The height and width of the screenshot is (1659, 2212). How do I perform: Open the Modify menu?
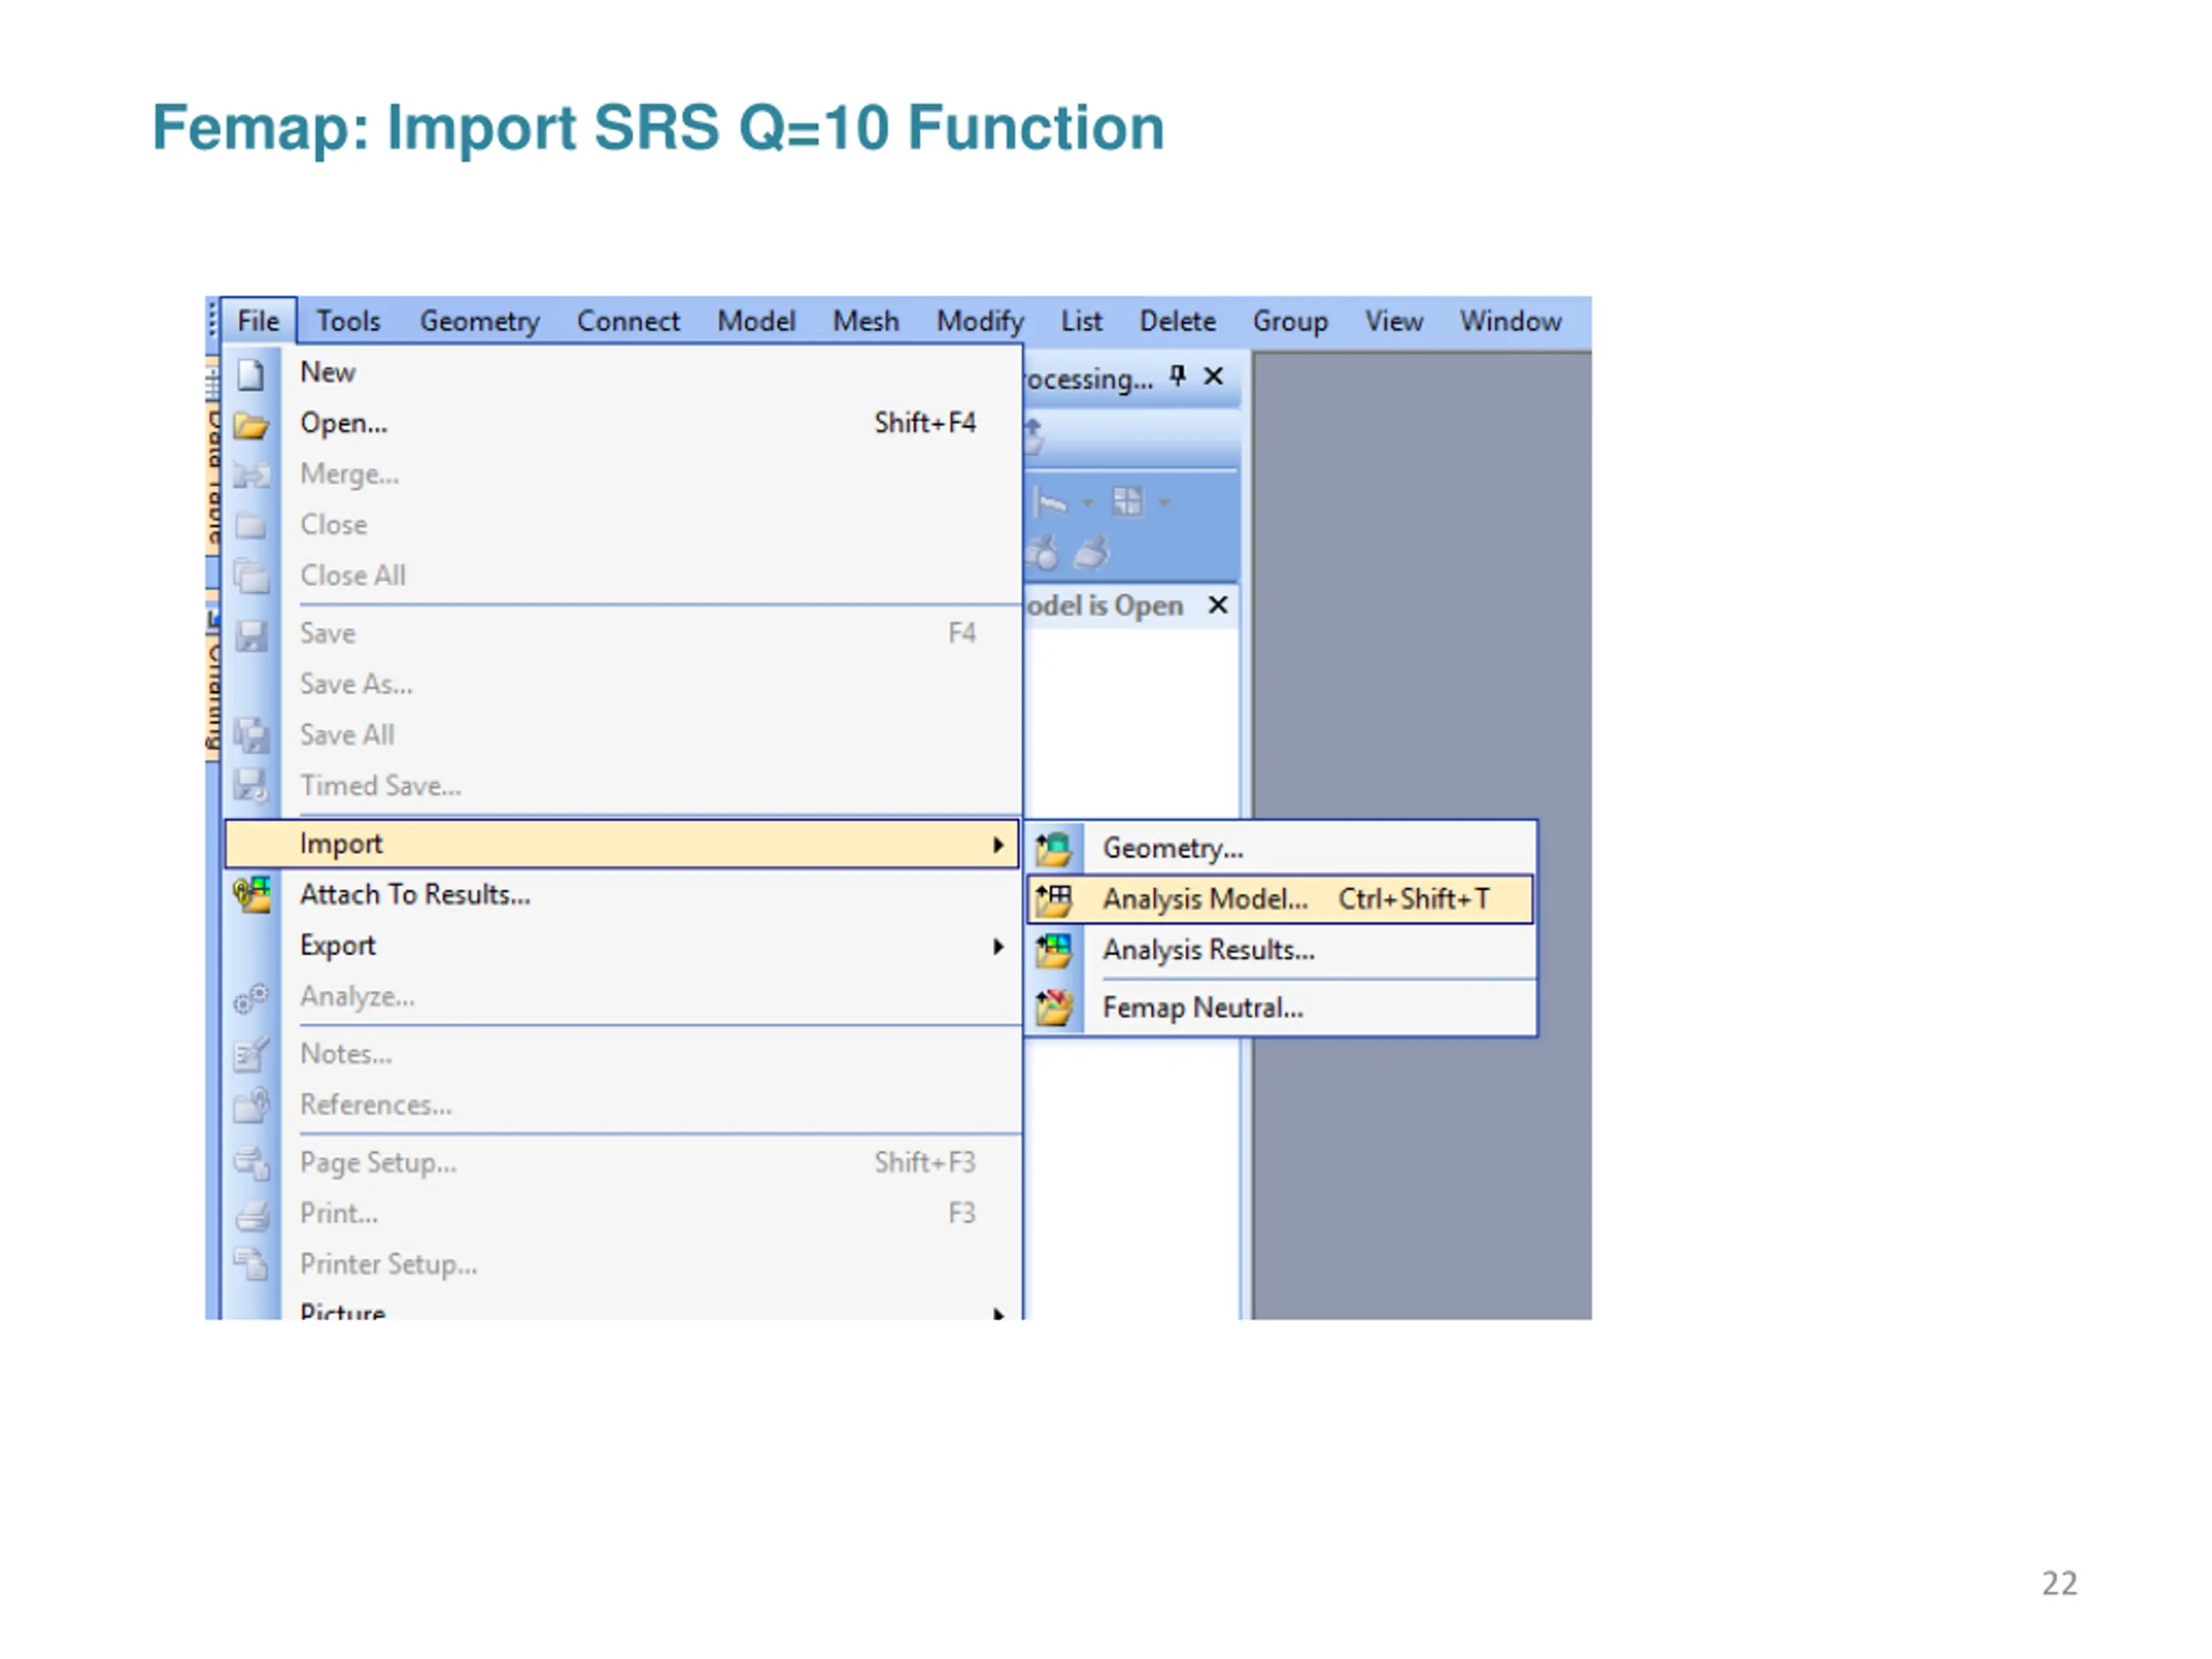point(980,321)
